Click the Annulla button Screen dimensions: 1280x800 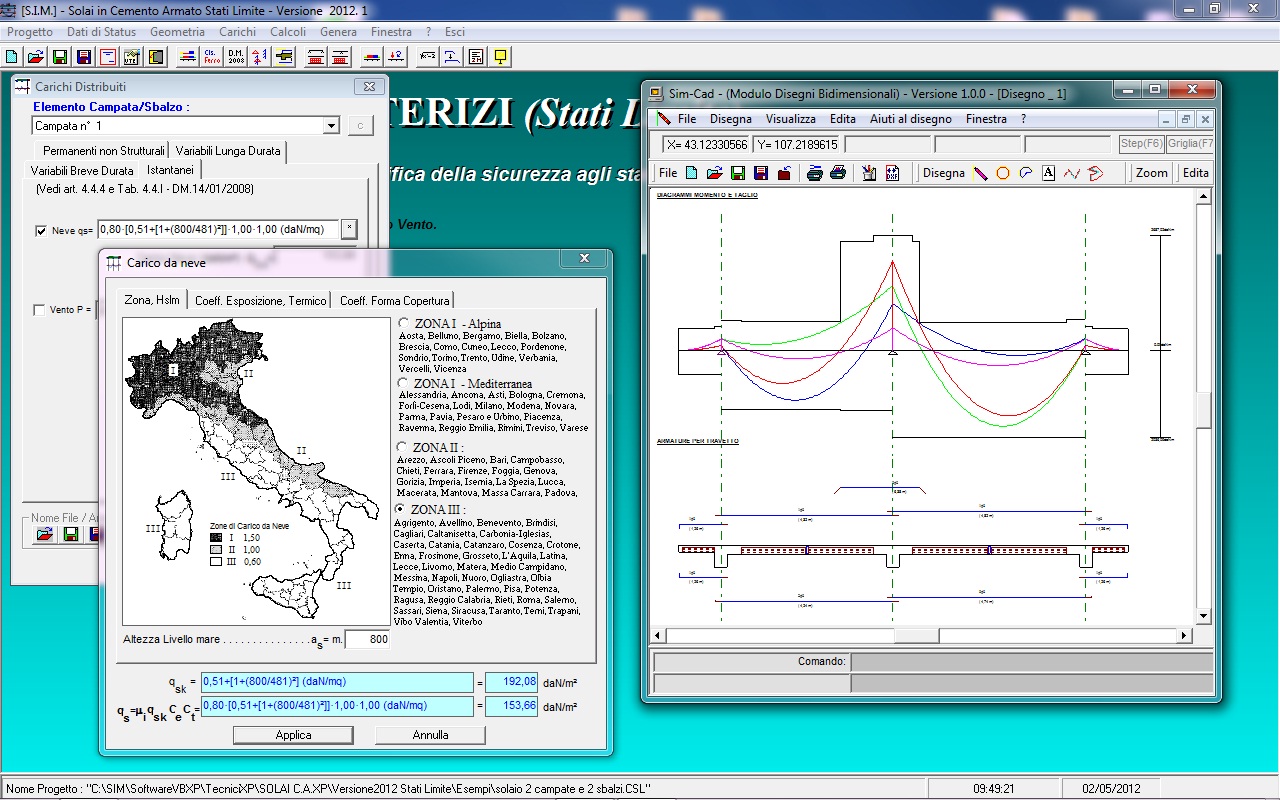[430, 735]
